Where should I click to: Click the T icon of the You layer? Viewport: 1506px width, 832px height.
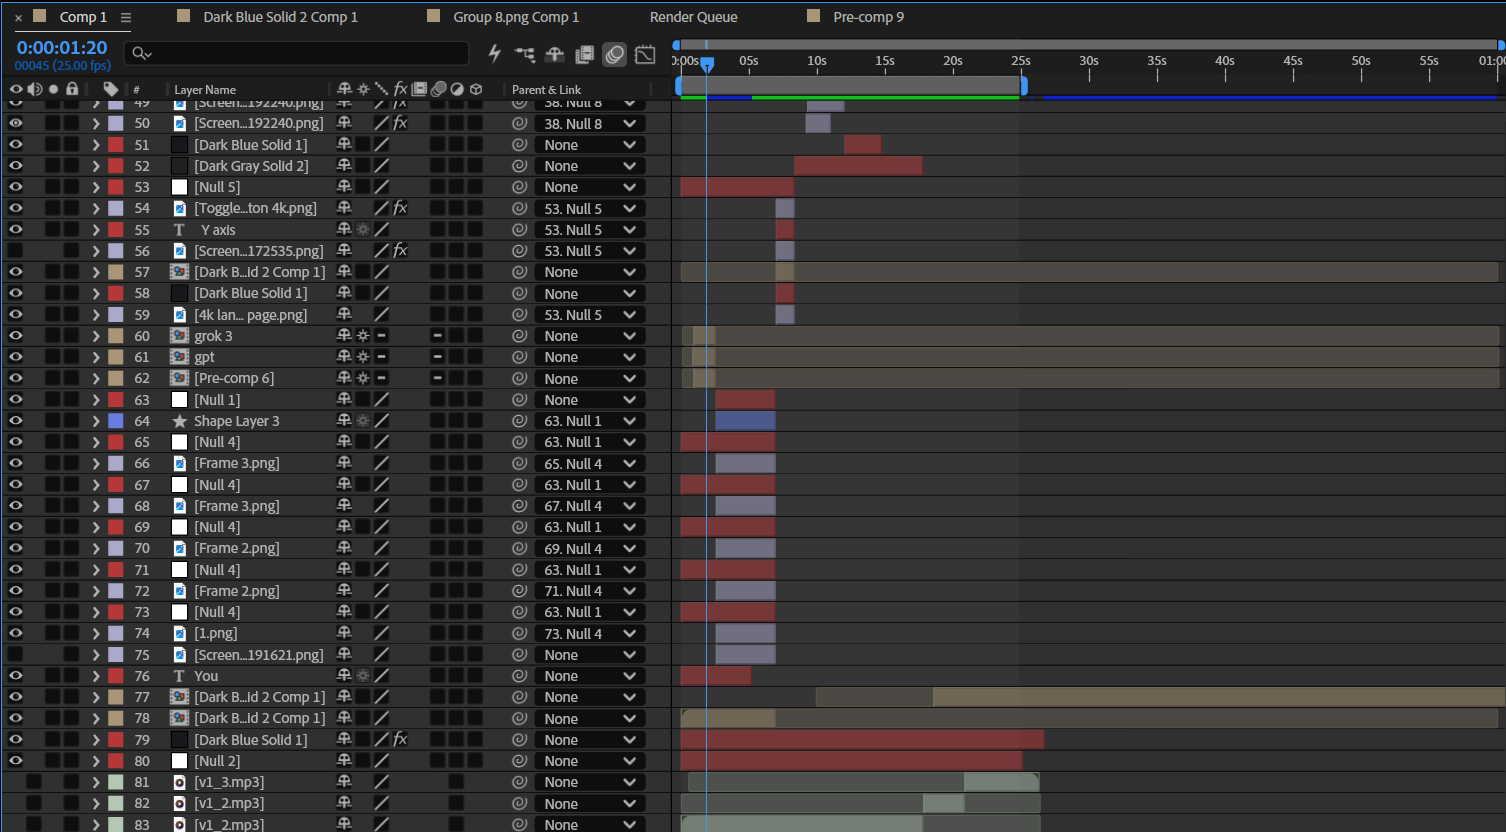(180, 676)
